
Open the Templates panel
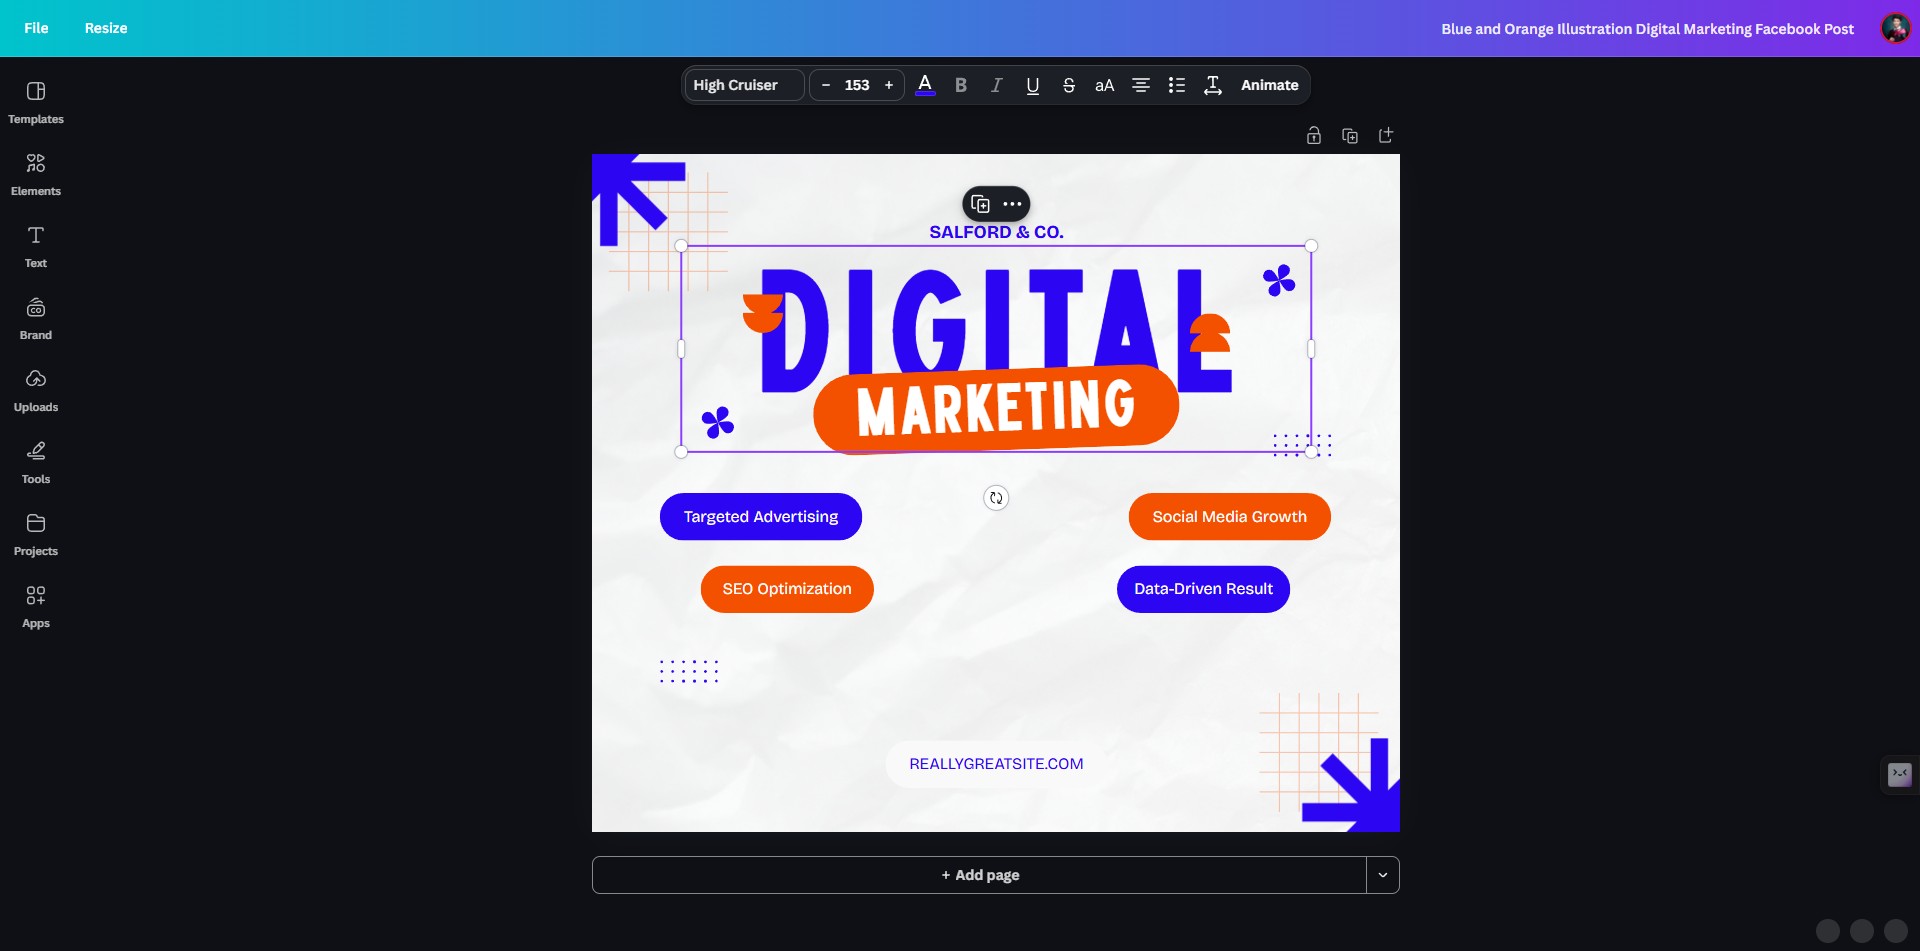[x=36, y=103]
